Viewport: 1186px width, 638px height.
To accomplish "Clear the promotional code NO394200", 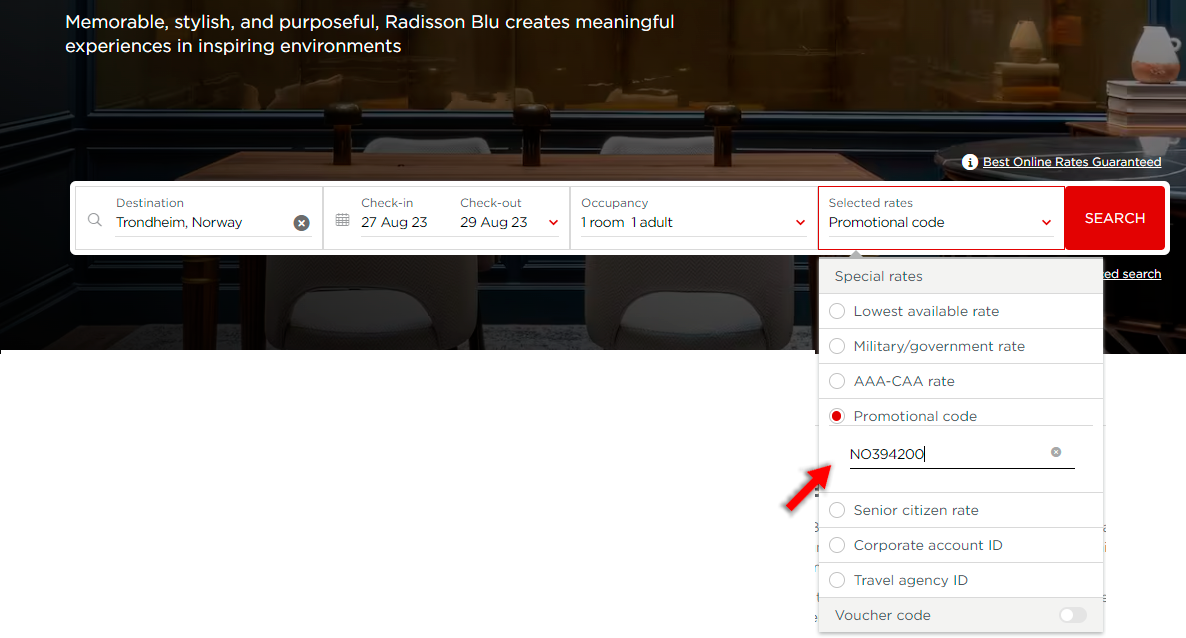I will coord(1056,452).
